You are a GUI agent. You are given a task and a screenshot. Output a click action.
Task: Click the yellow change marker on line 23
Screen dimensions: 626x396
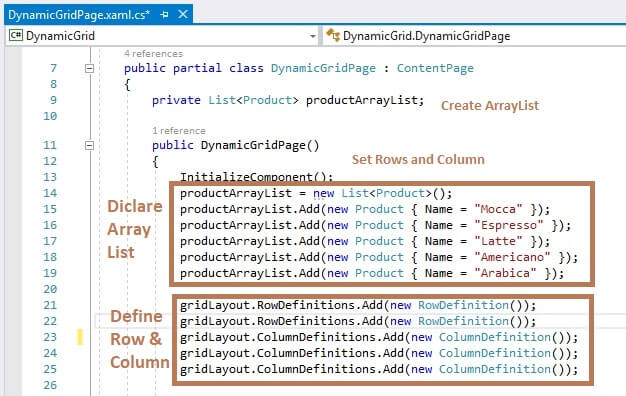[80, 337]
